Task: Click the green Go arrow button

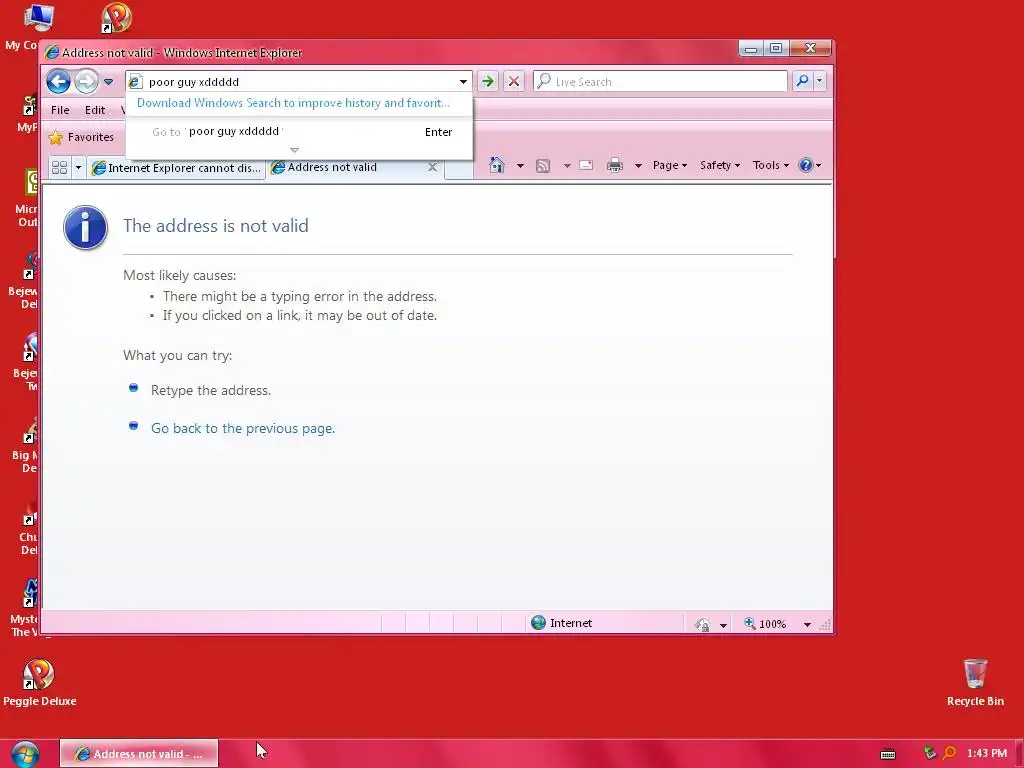Action: click(488, 82)
